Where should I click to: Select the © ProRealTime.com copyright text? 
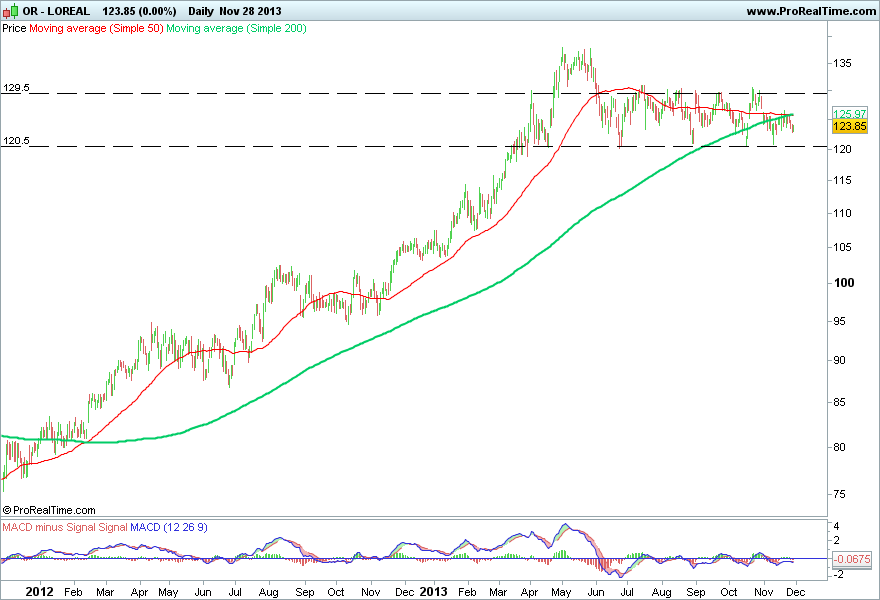[49, 510]
